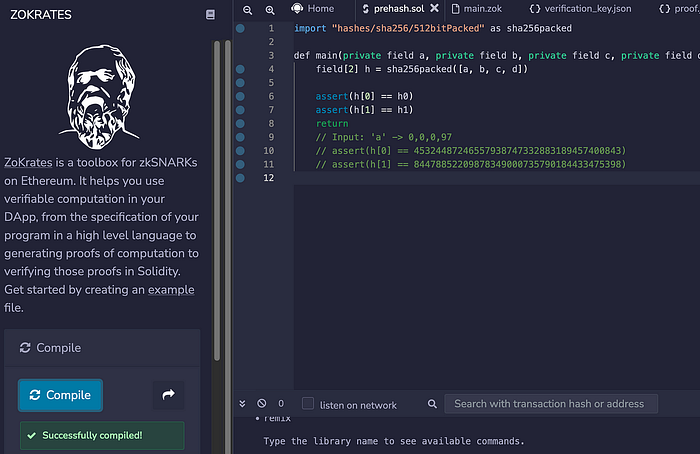Screen dimensions: 700x454
Task: Open the verification_key.json tab
Action: pos(581,8)
